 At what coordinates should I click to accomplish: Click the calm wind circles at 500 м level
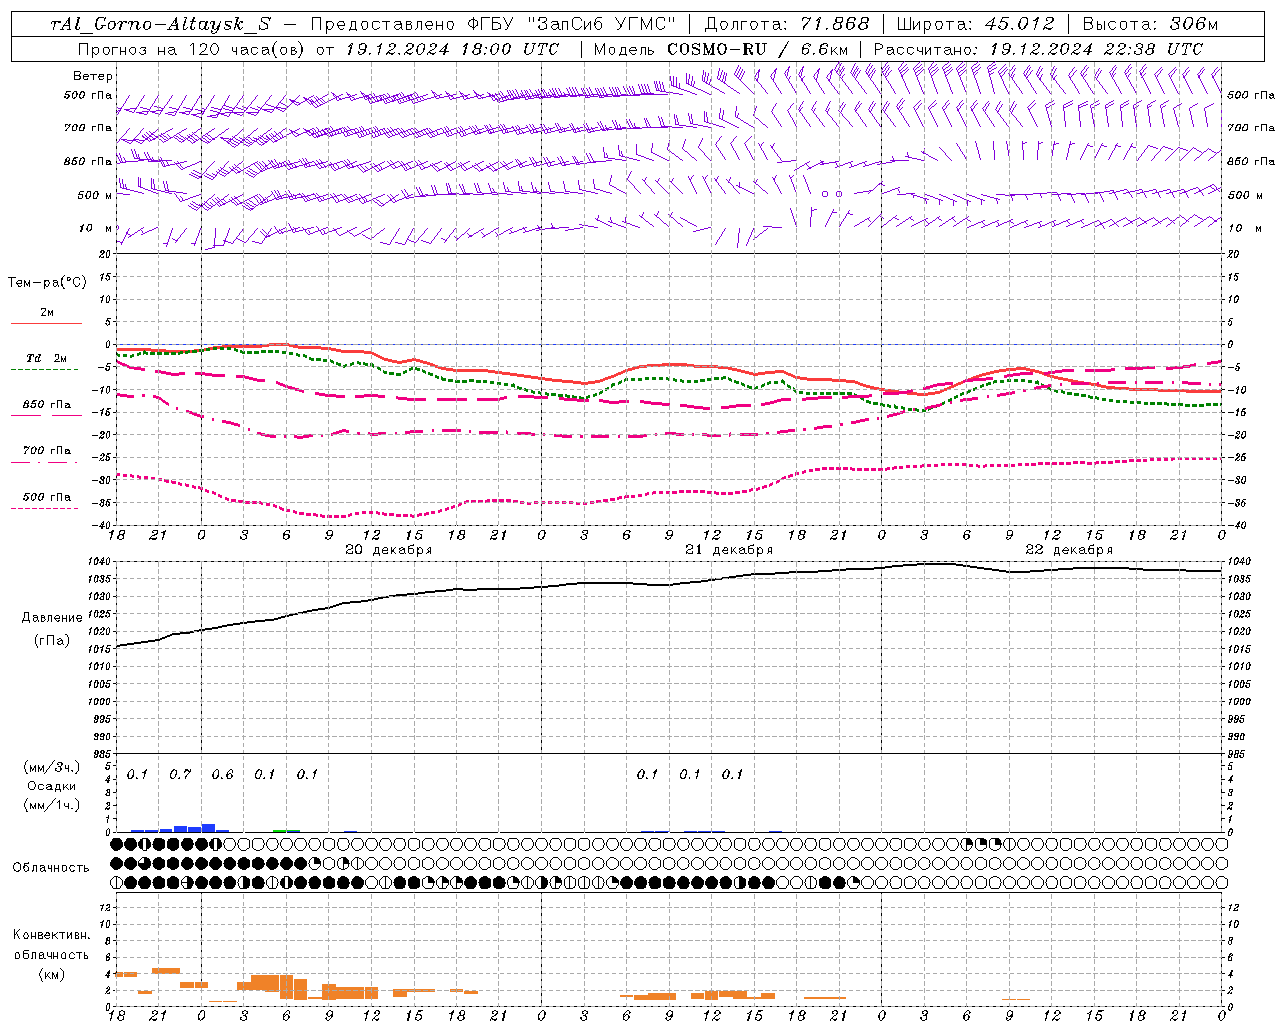[832, 194]
